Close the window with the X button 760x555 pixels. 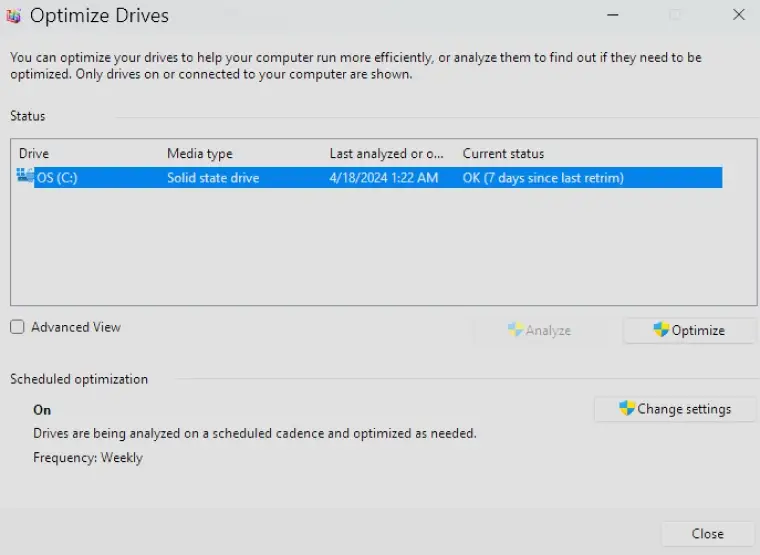click(739, 15)
